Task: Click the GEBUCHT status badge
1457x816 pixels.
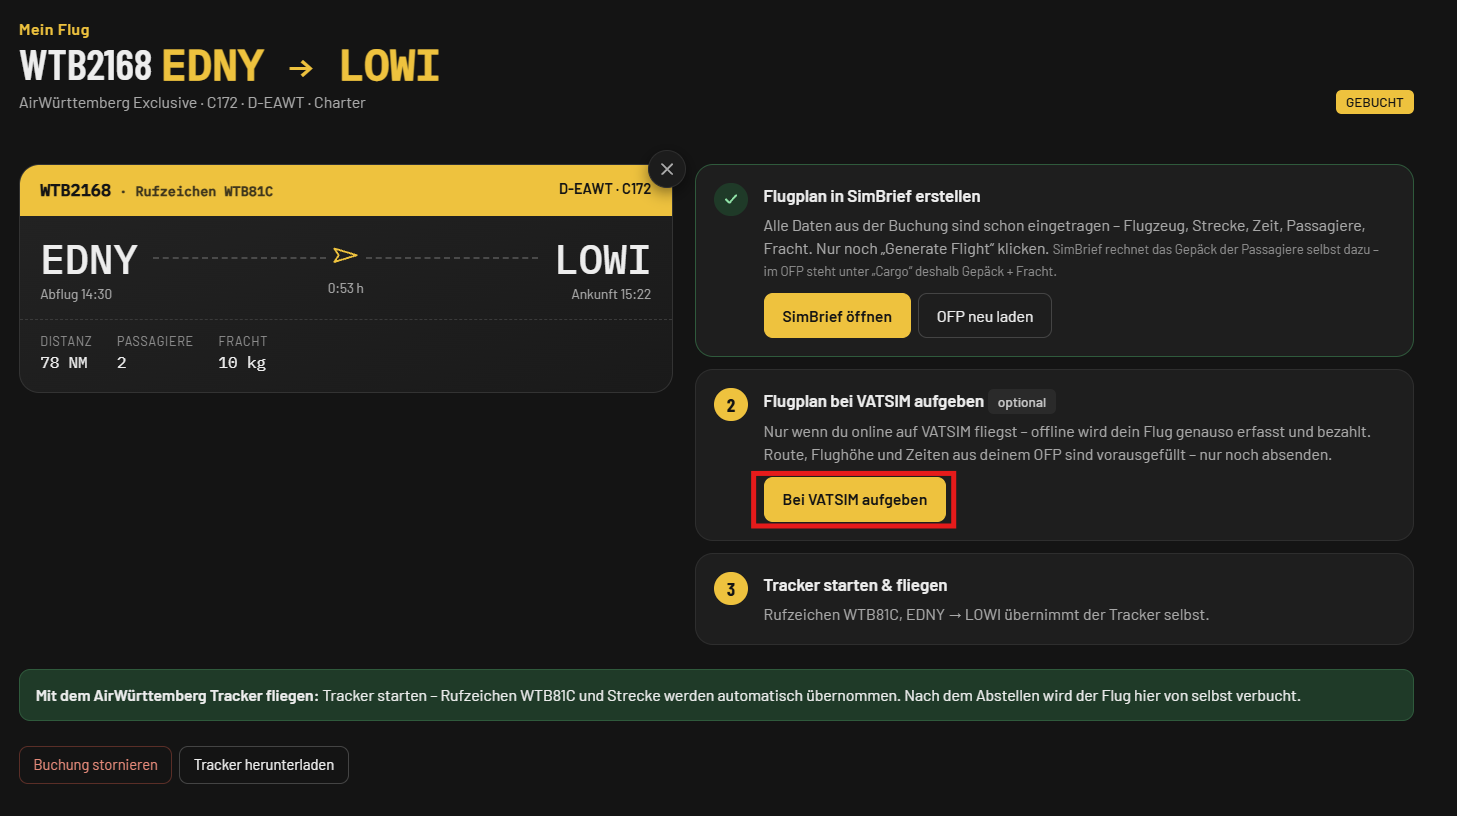Action: point(1375,102)
